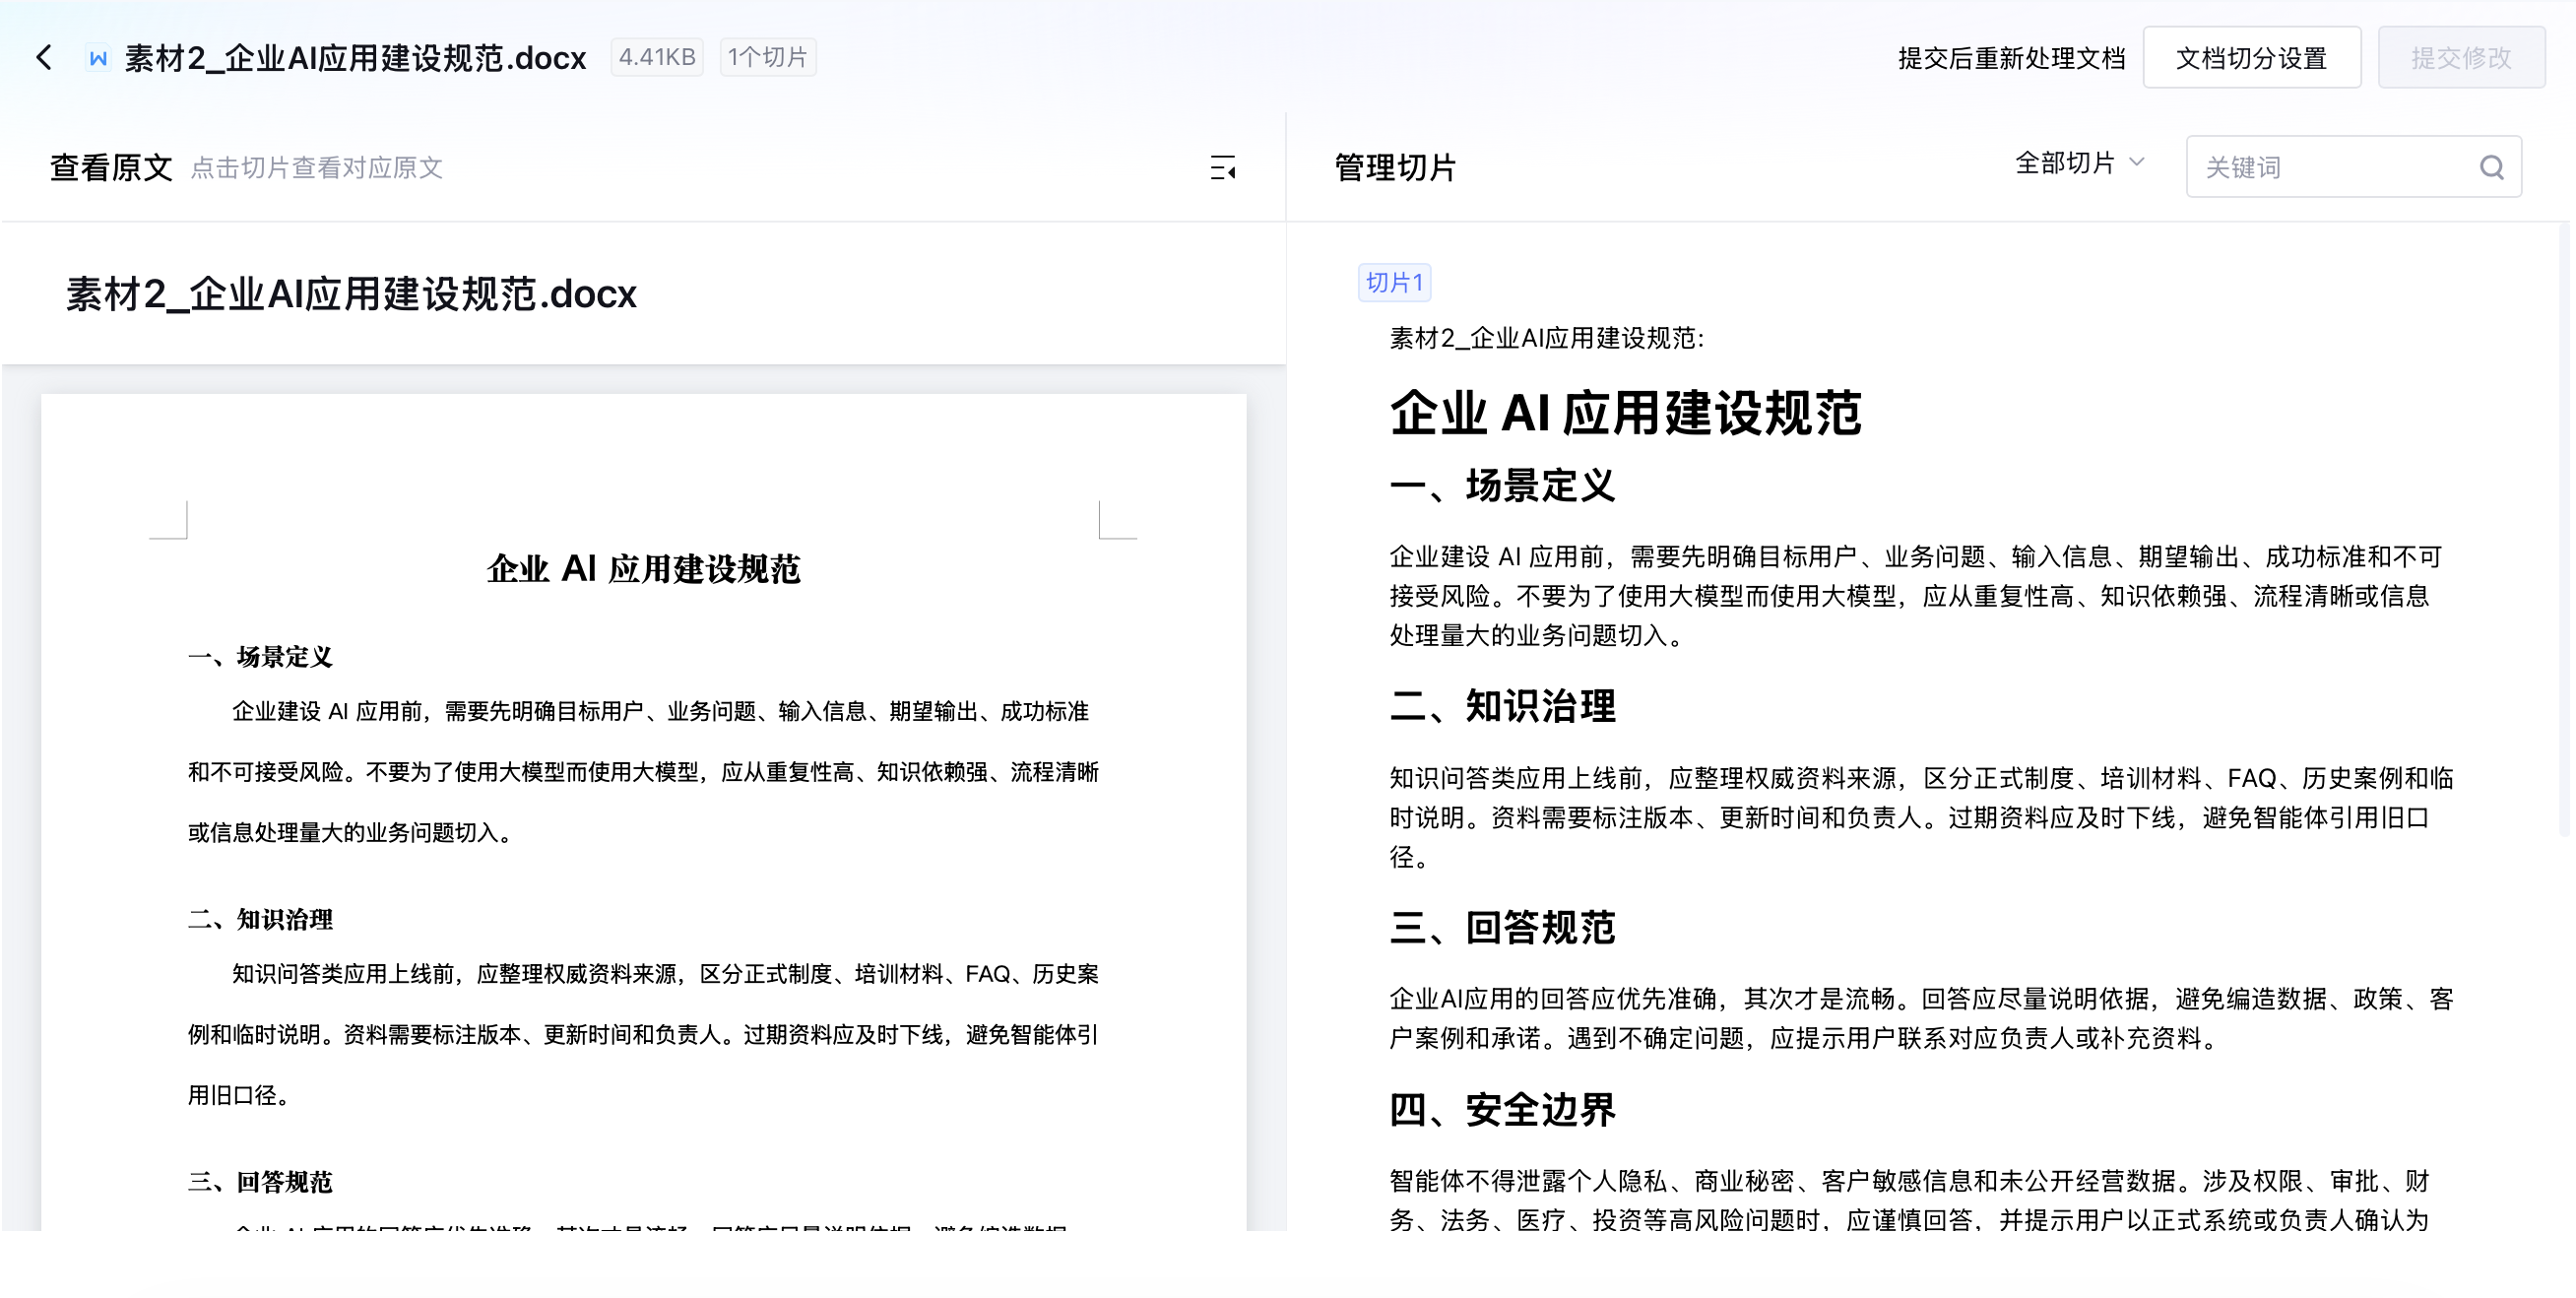Click heading 一、场景定义 in original document
2576x1298 pixels.
[260, 656]
